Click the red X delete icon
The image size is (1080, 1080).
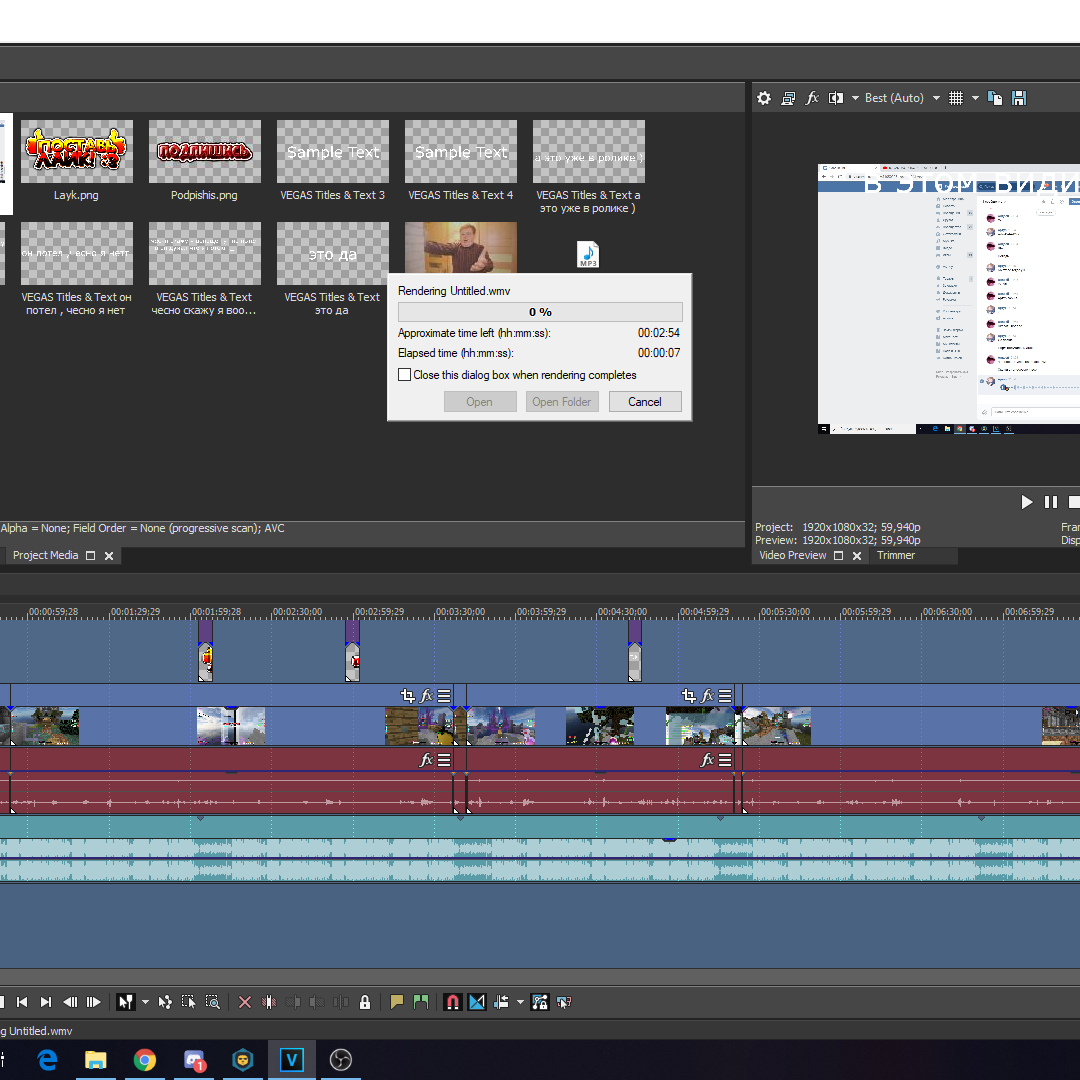click(x=245, y=1002)
